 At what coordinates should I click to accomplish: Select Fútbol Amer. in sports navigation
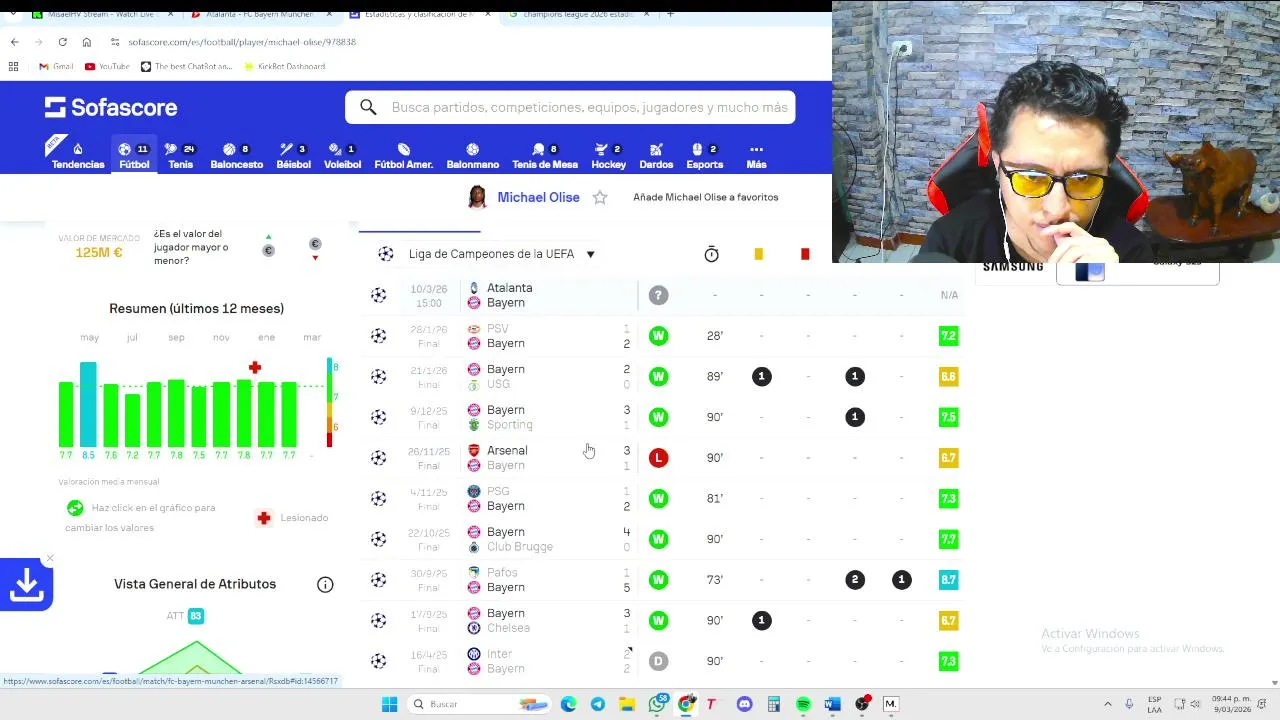coord(404,155)
